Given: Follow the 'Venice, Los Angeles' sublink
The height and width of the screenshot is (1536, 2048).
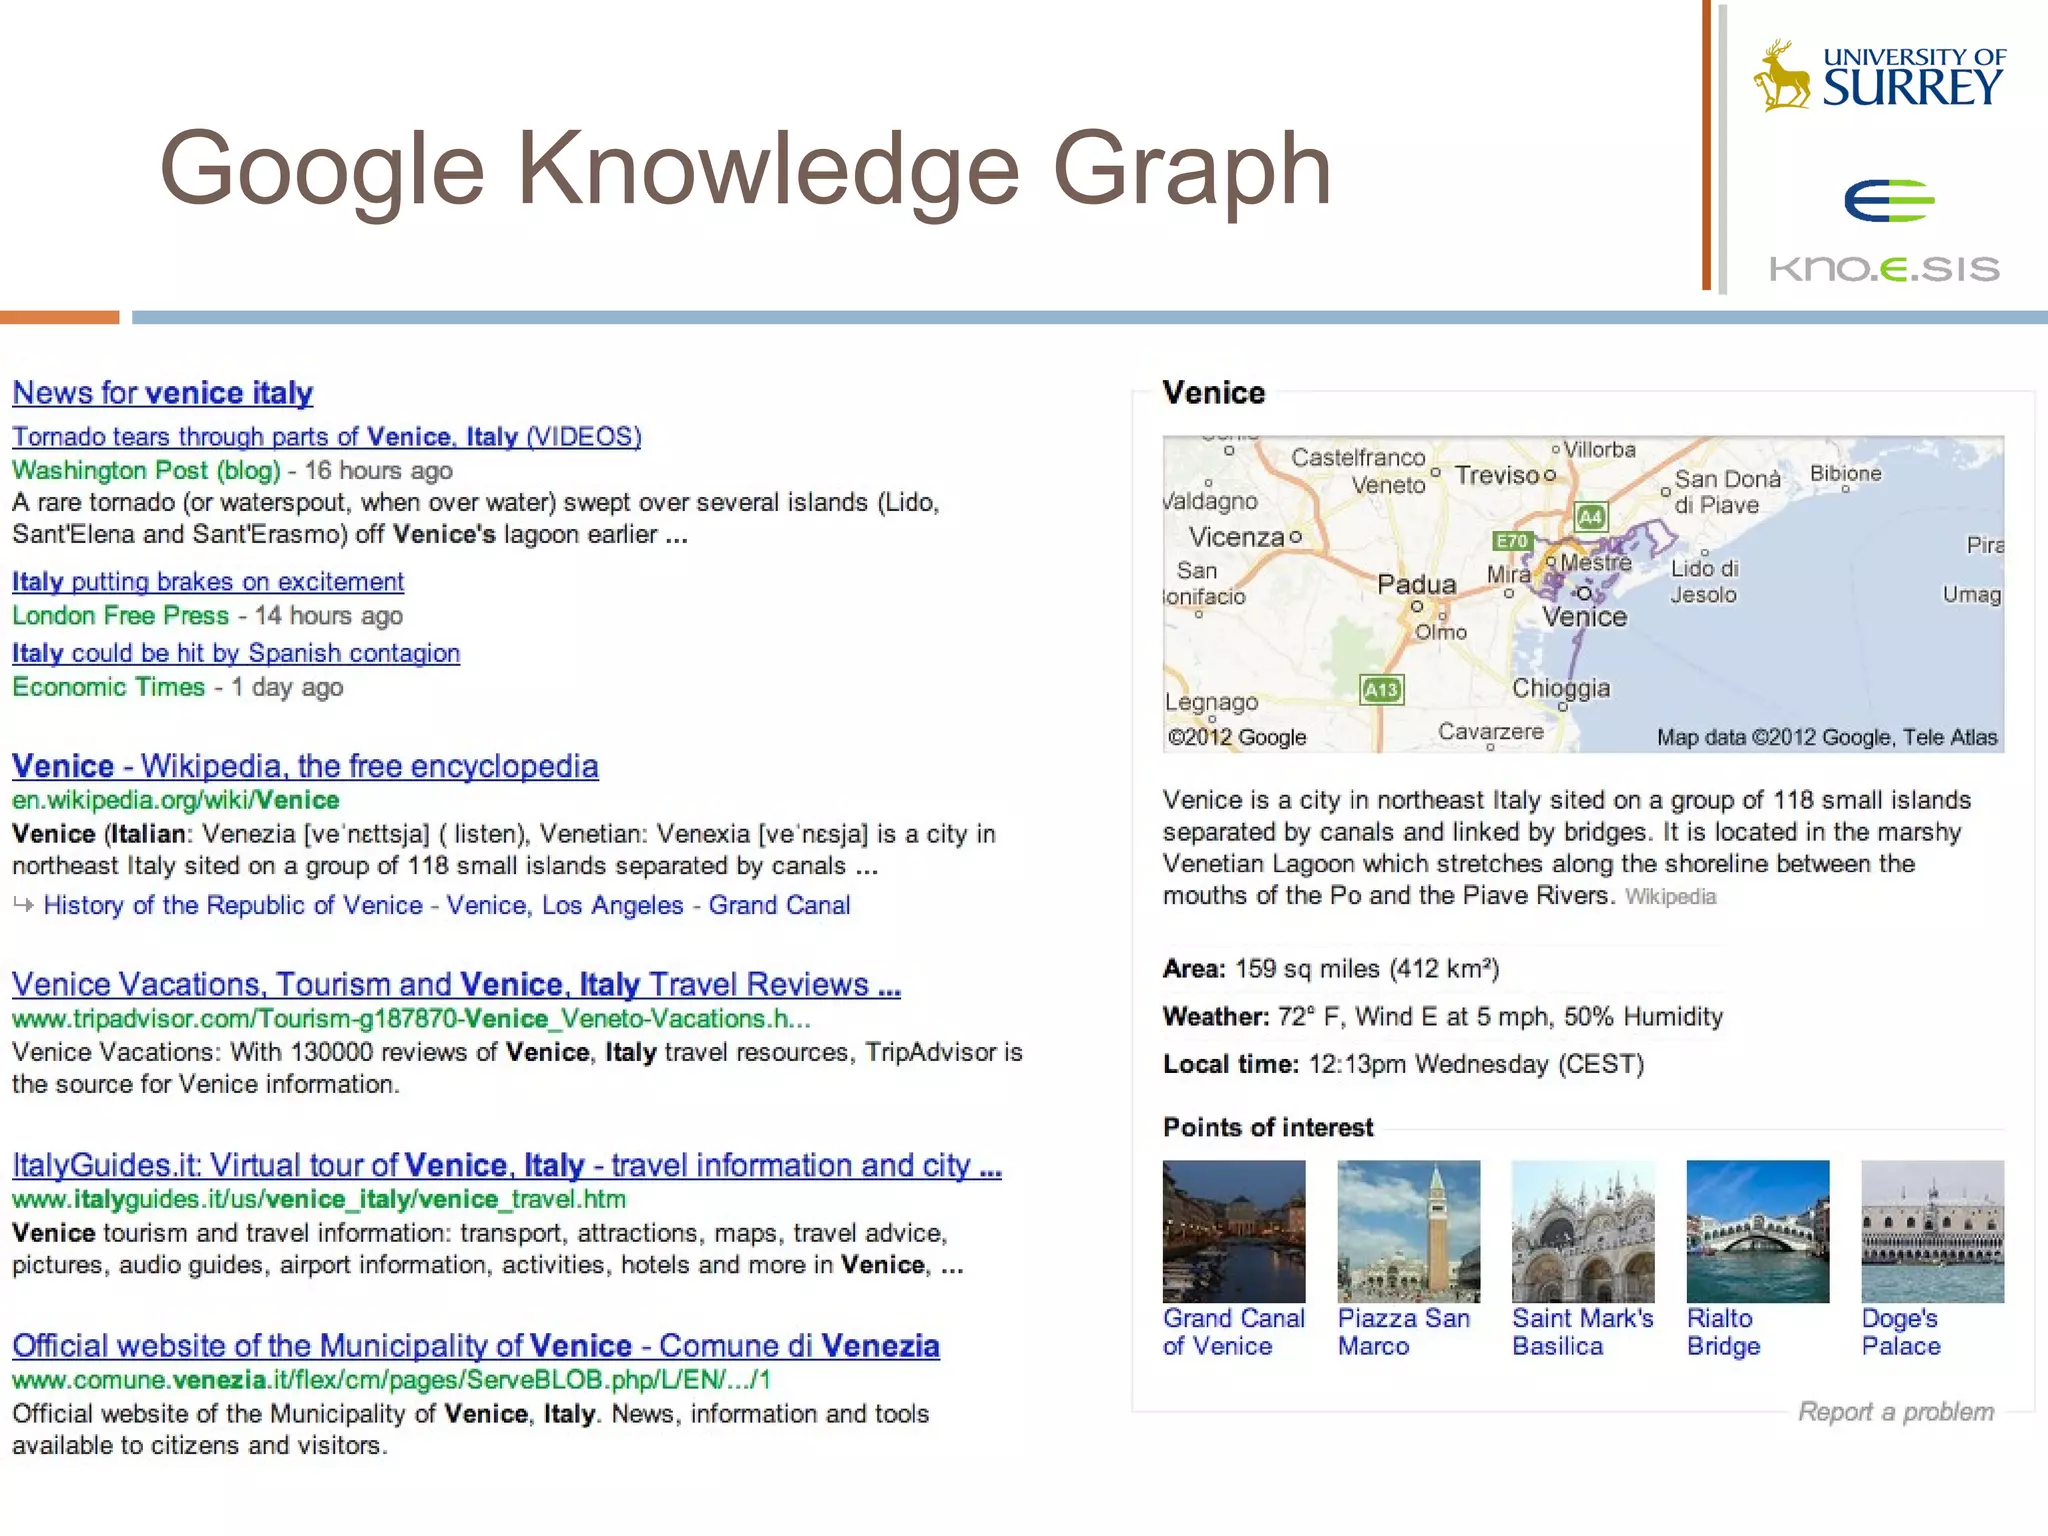Looking at the screenshot, I should [x=565, y=905].
